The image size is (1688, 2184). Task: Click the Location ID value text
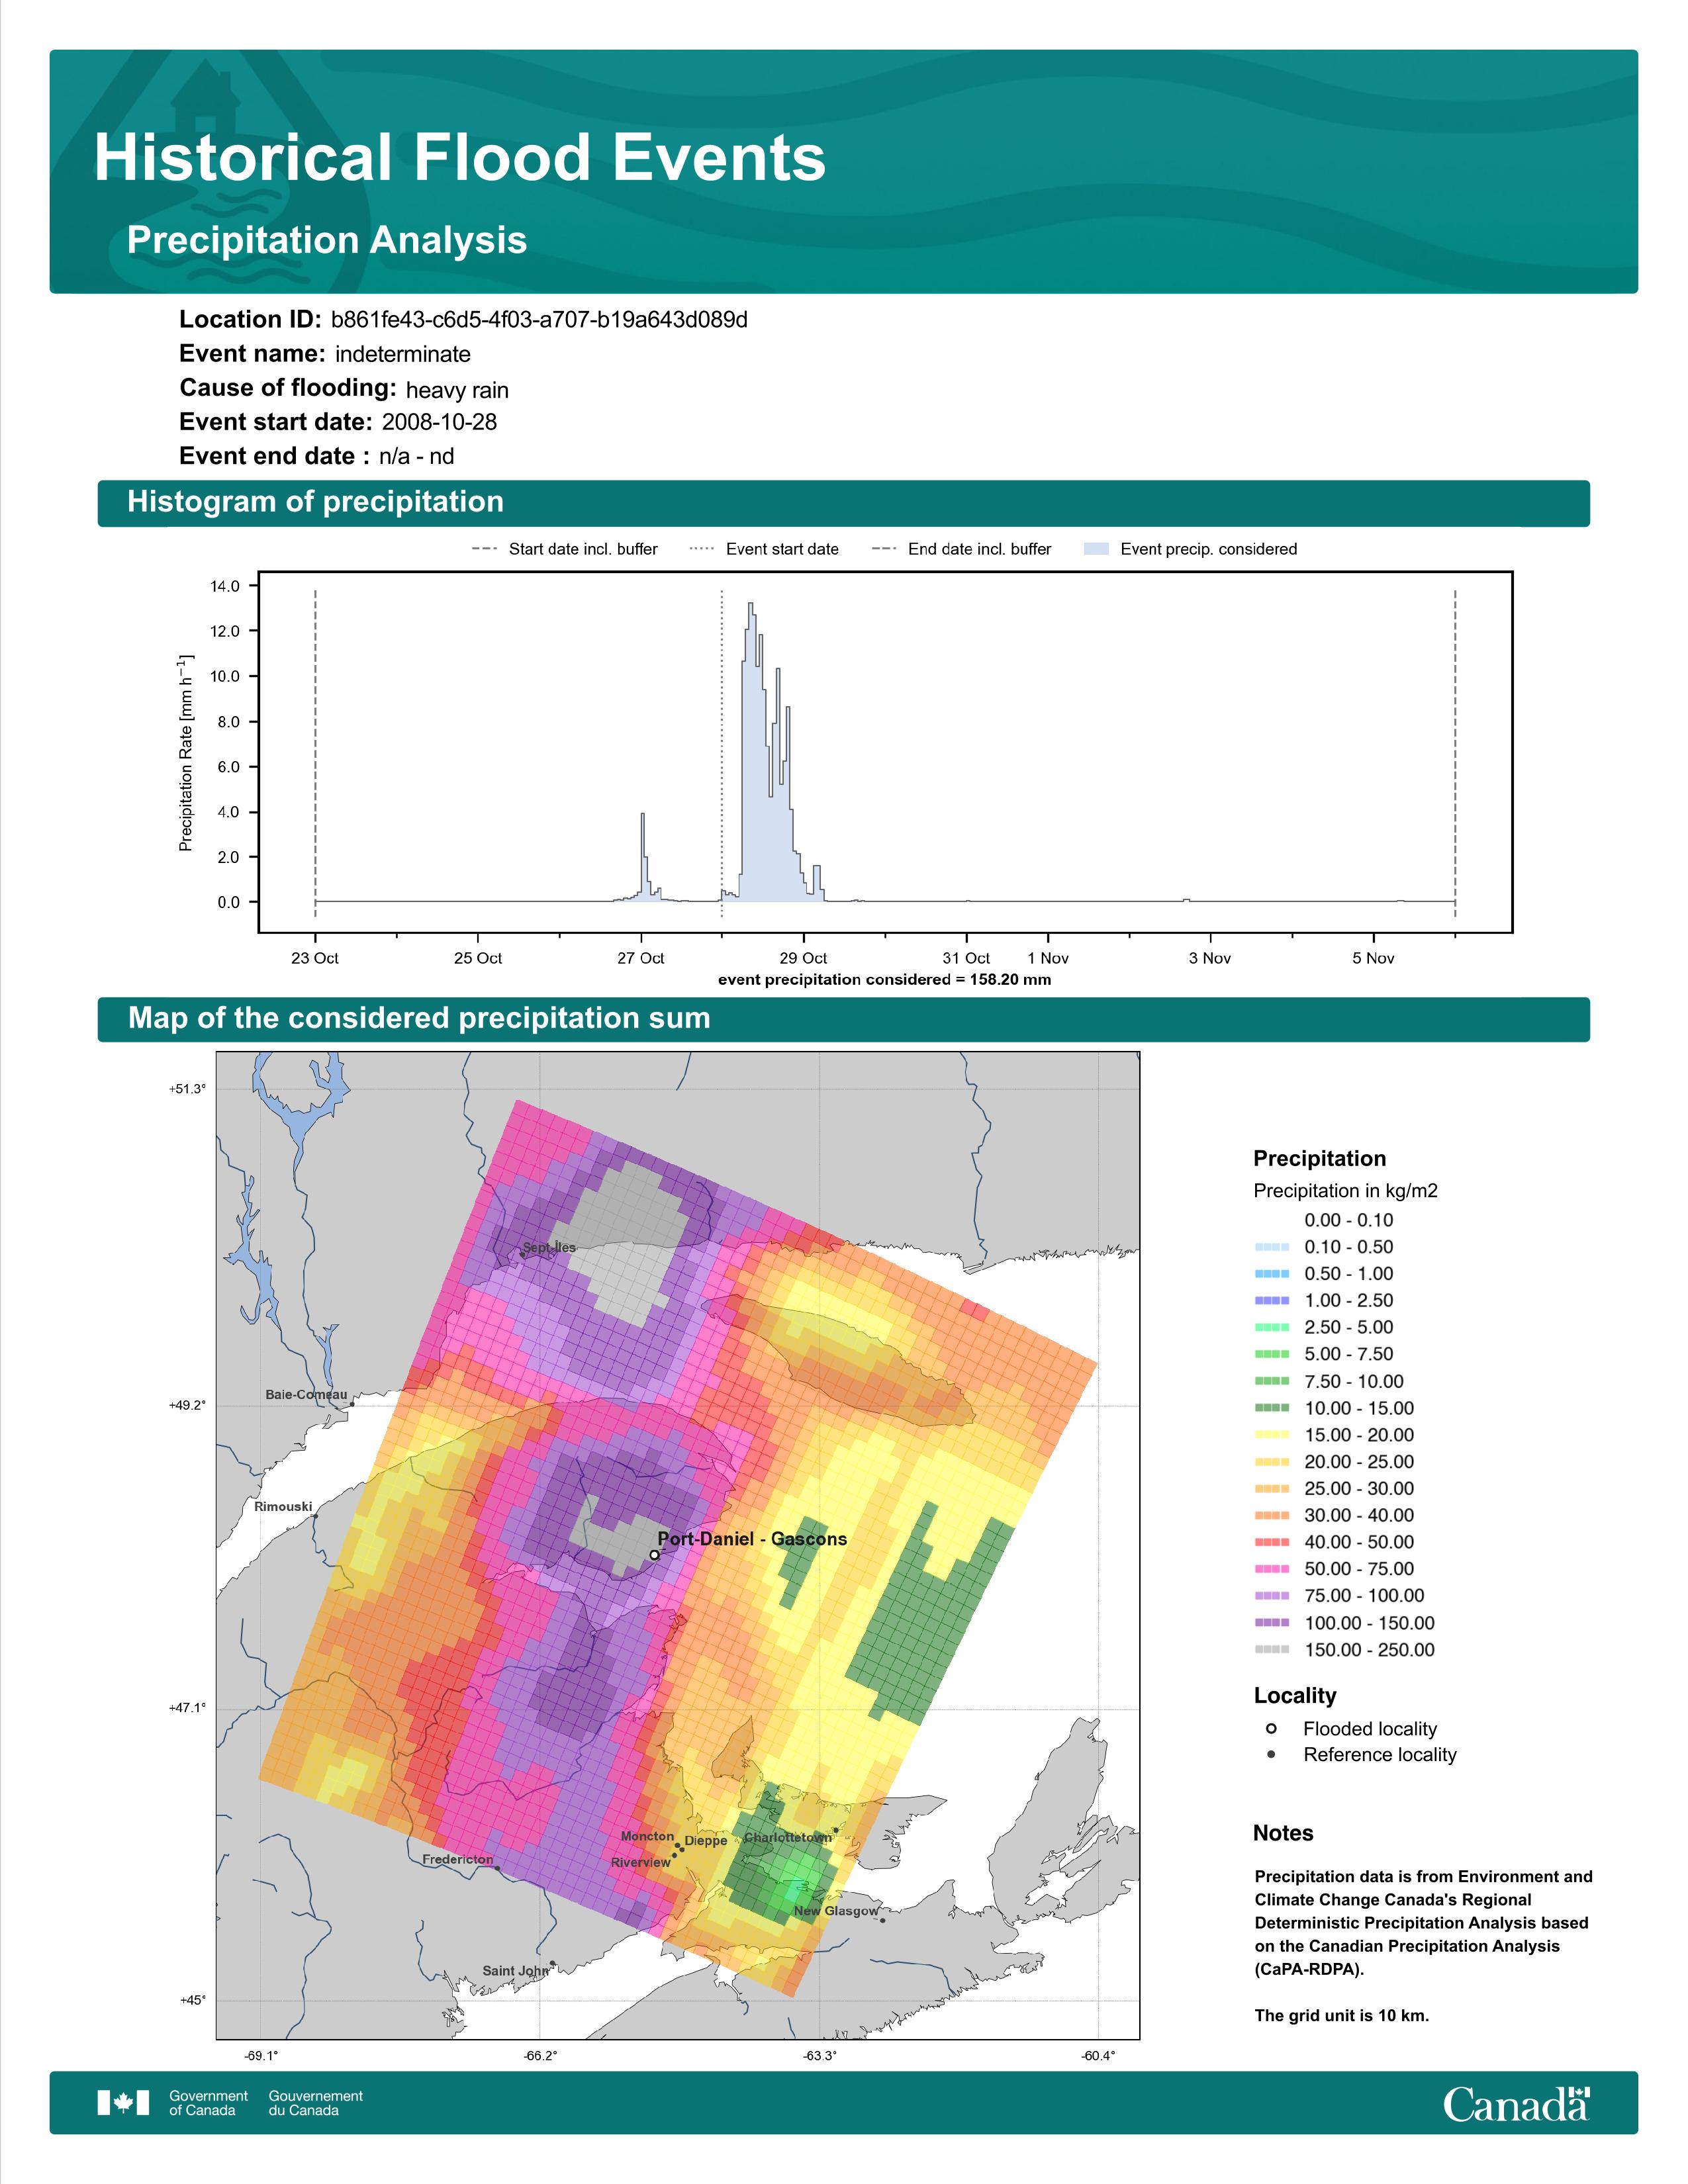coord(539,320)
